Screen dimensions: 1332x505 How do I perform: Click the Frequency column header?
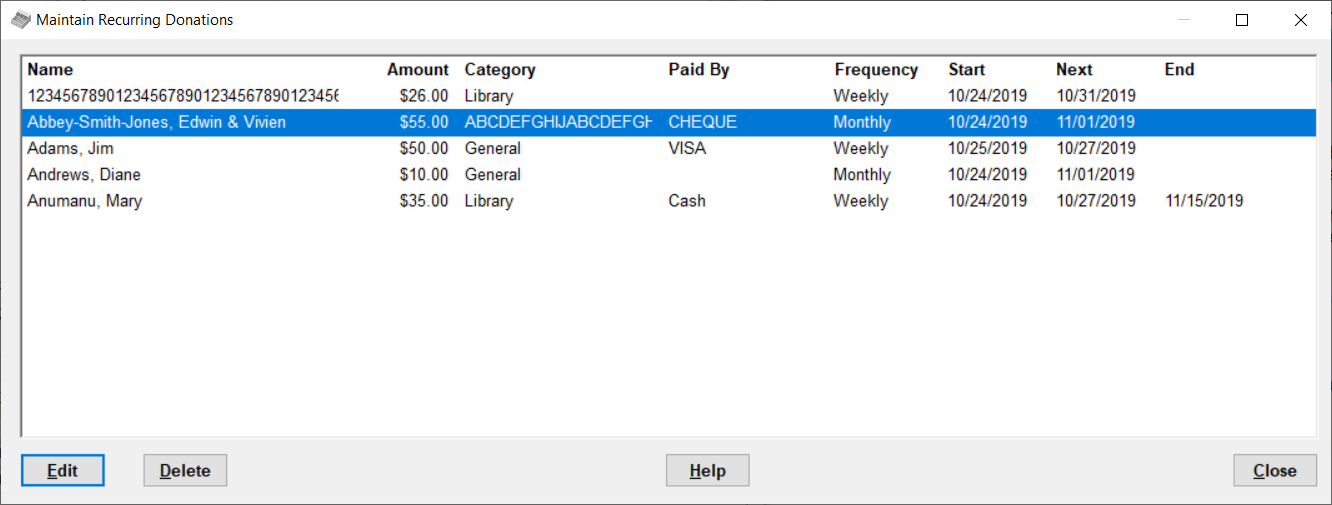[876, 70]
